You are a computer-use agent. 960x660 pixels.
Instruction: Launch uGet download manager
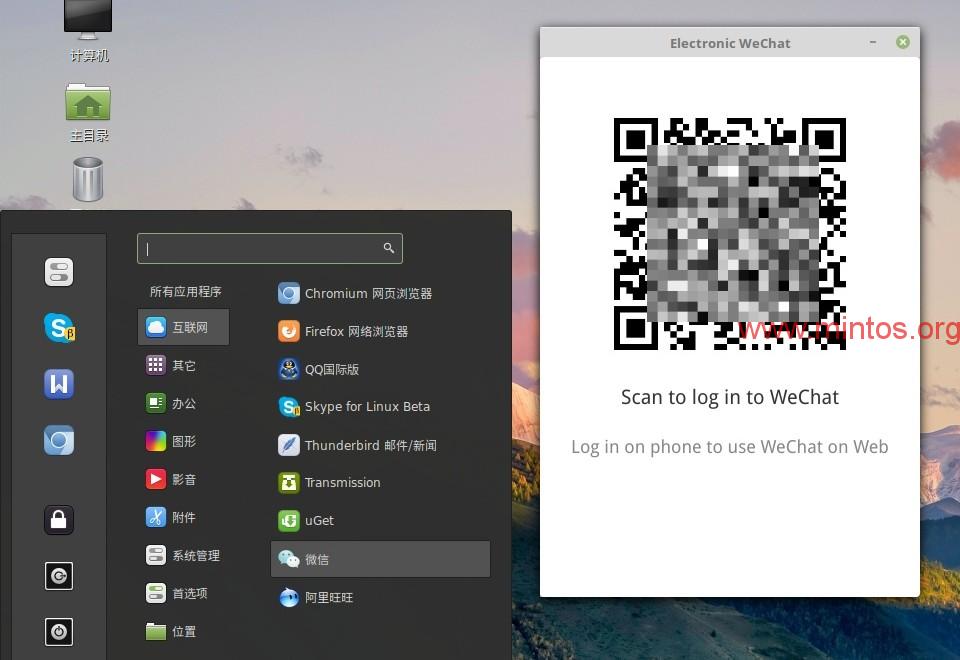(x=319, y=521)
